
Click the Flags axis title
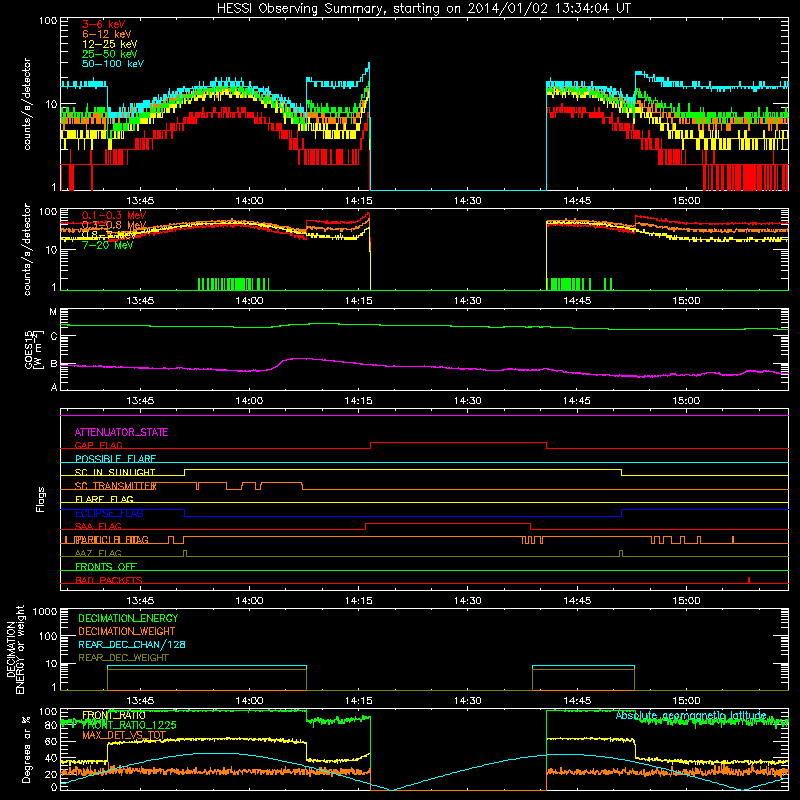[x=41, y=499]
